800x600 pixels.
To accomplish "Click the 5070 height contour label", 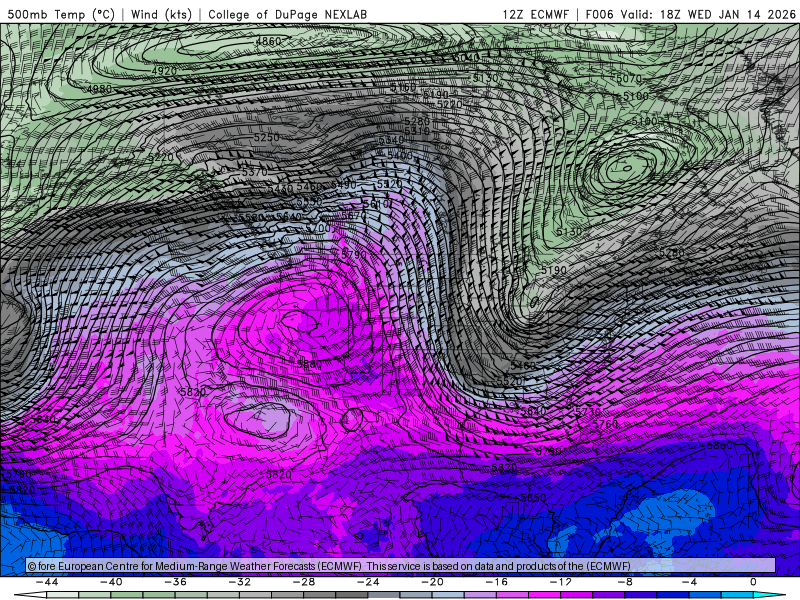I will [x=629, y=79].
